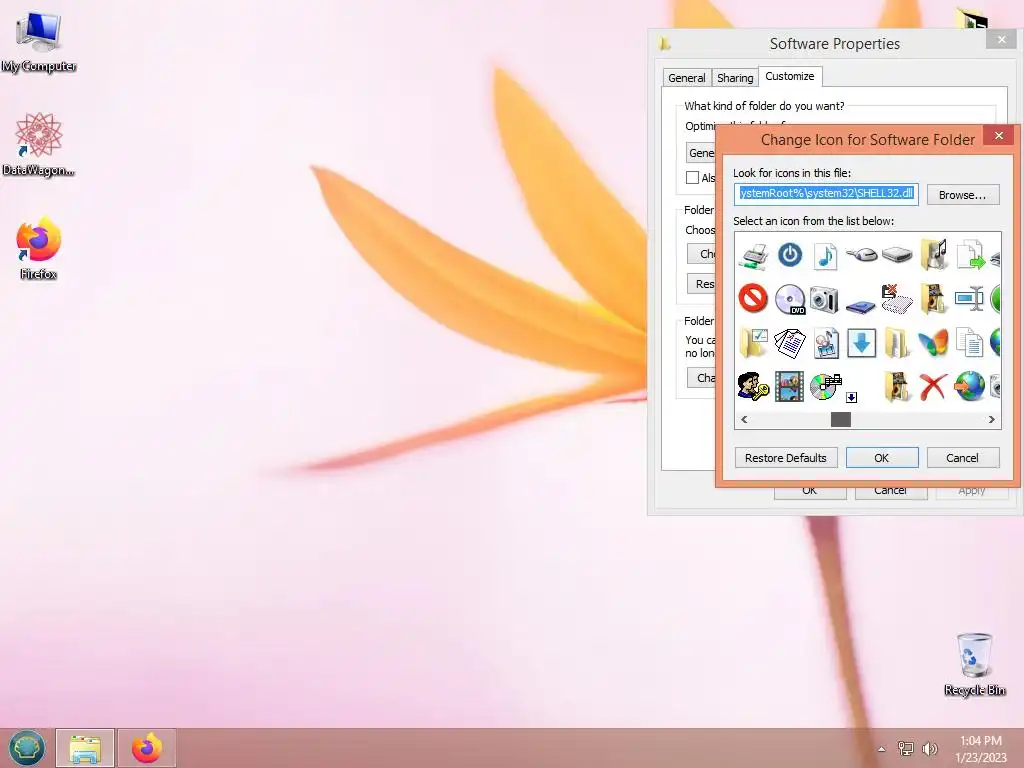Open Firefox from the taskbar
The height and width of the screenshot is (768, 1024).
[147, 748]
